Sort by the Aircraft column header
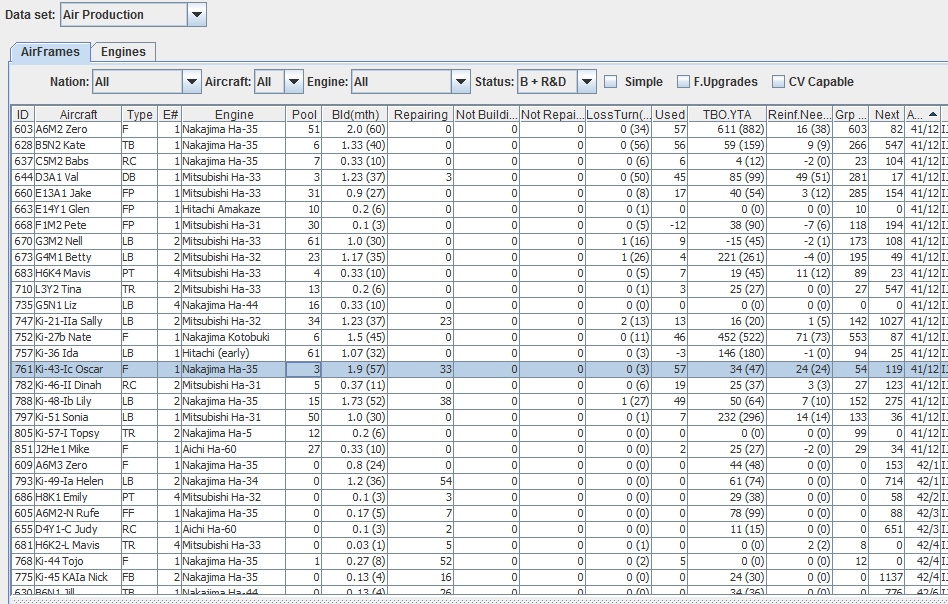The height and width of the screenshot is (604, 948). tap(78, 114)
